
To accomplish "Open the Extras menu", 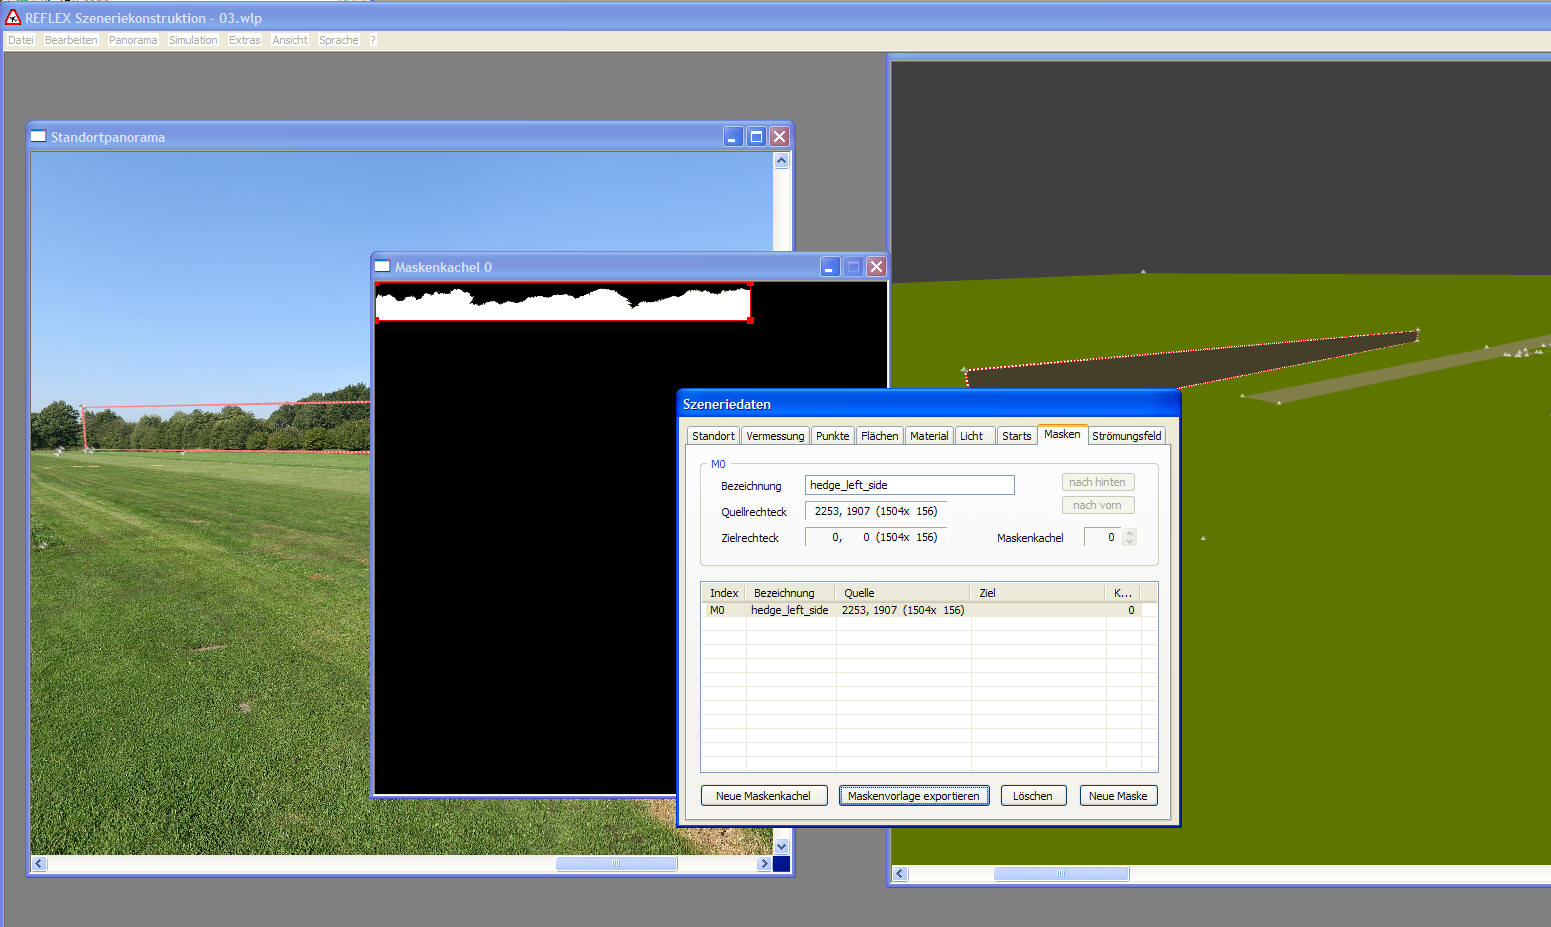I will 244,40.
